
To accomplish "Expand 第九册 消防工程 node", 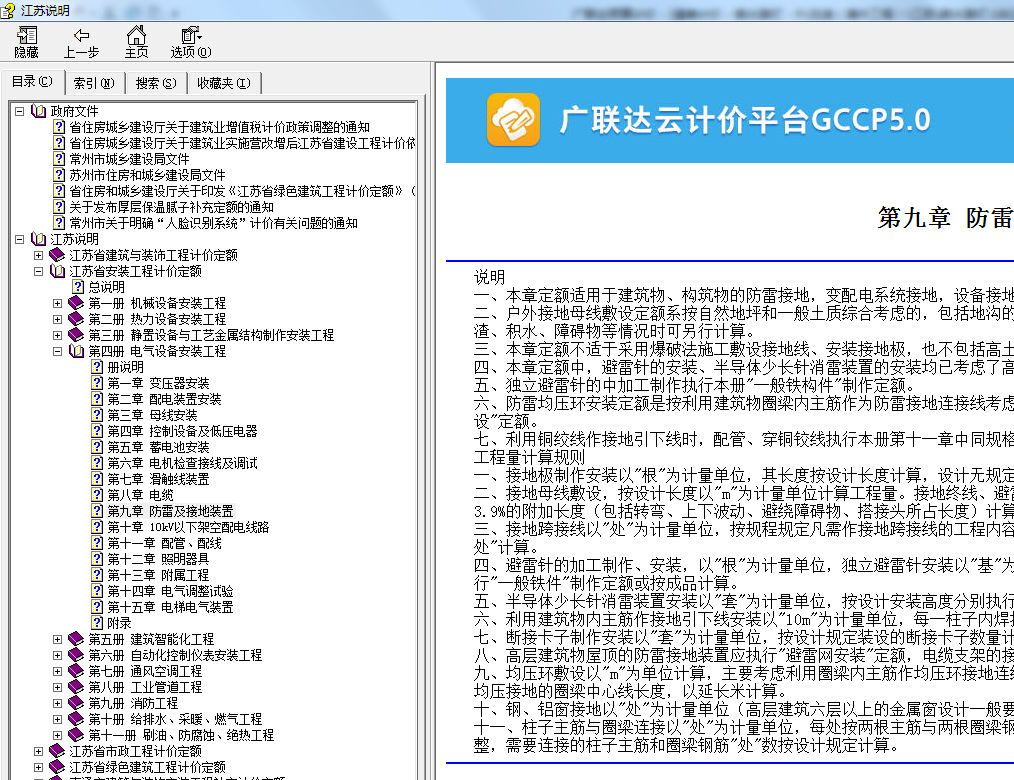I will [57, 704].
